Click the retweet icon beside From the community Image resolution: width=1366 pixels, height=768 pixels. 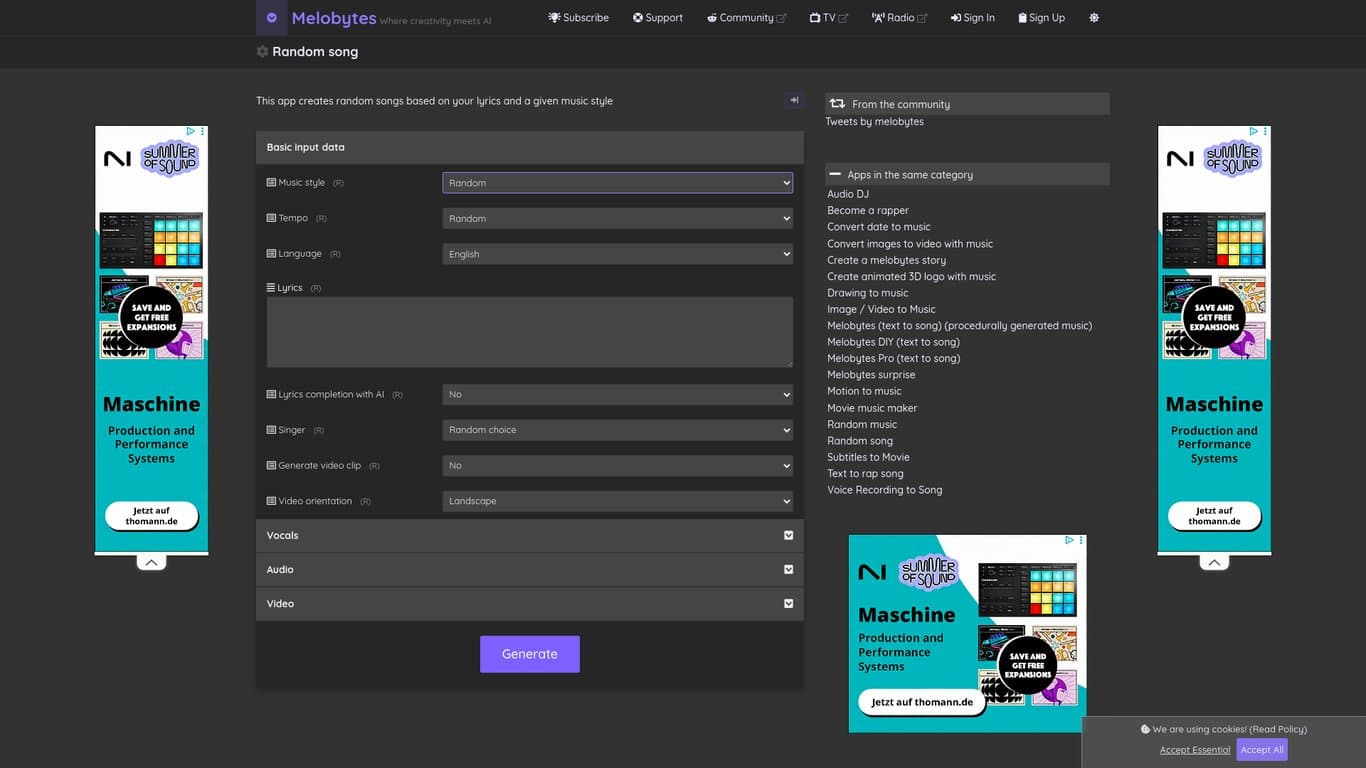click(837, 104)
